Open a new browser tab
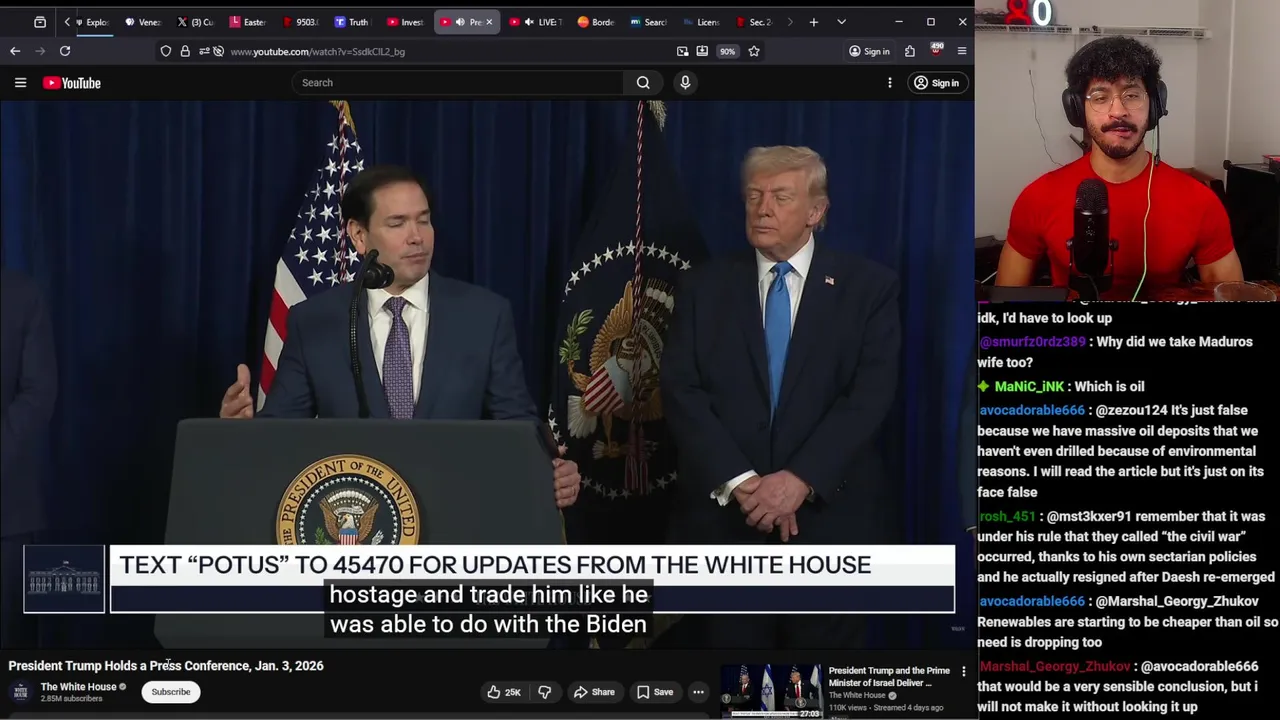 [814, 22]
